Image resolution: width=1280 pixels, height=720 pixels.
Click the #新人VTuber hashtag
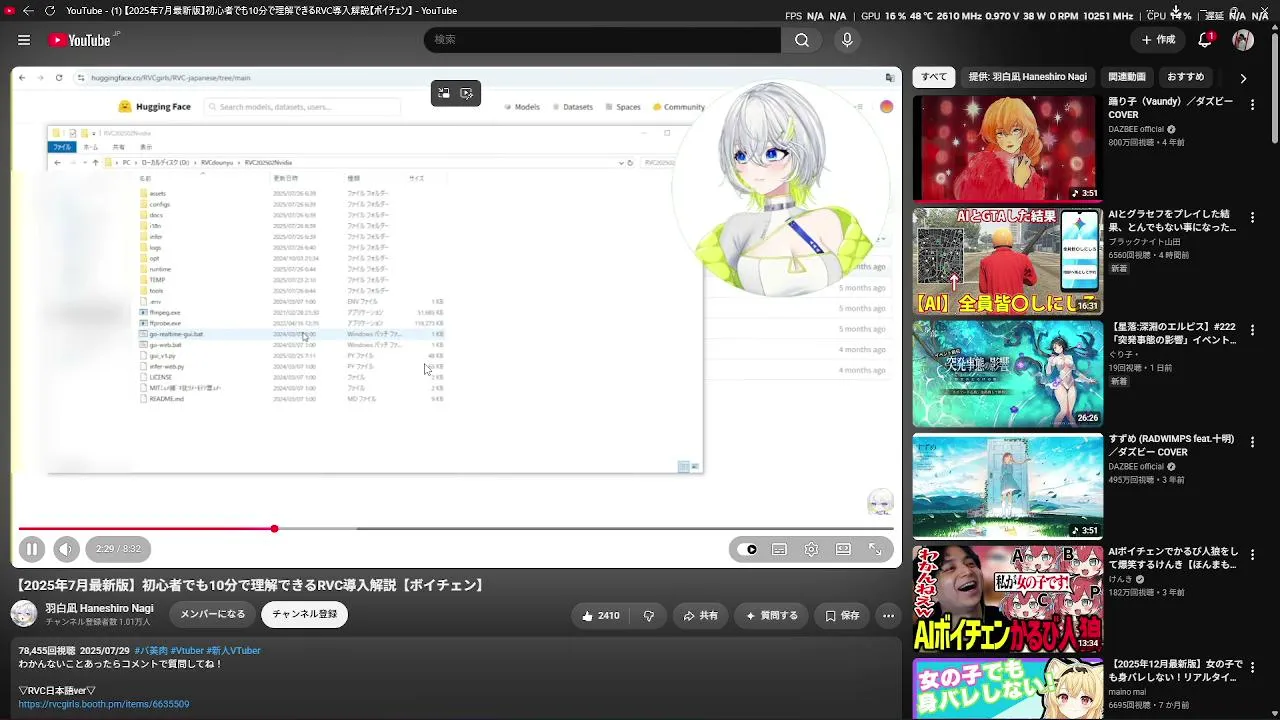pos(233,651)
